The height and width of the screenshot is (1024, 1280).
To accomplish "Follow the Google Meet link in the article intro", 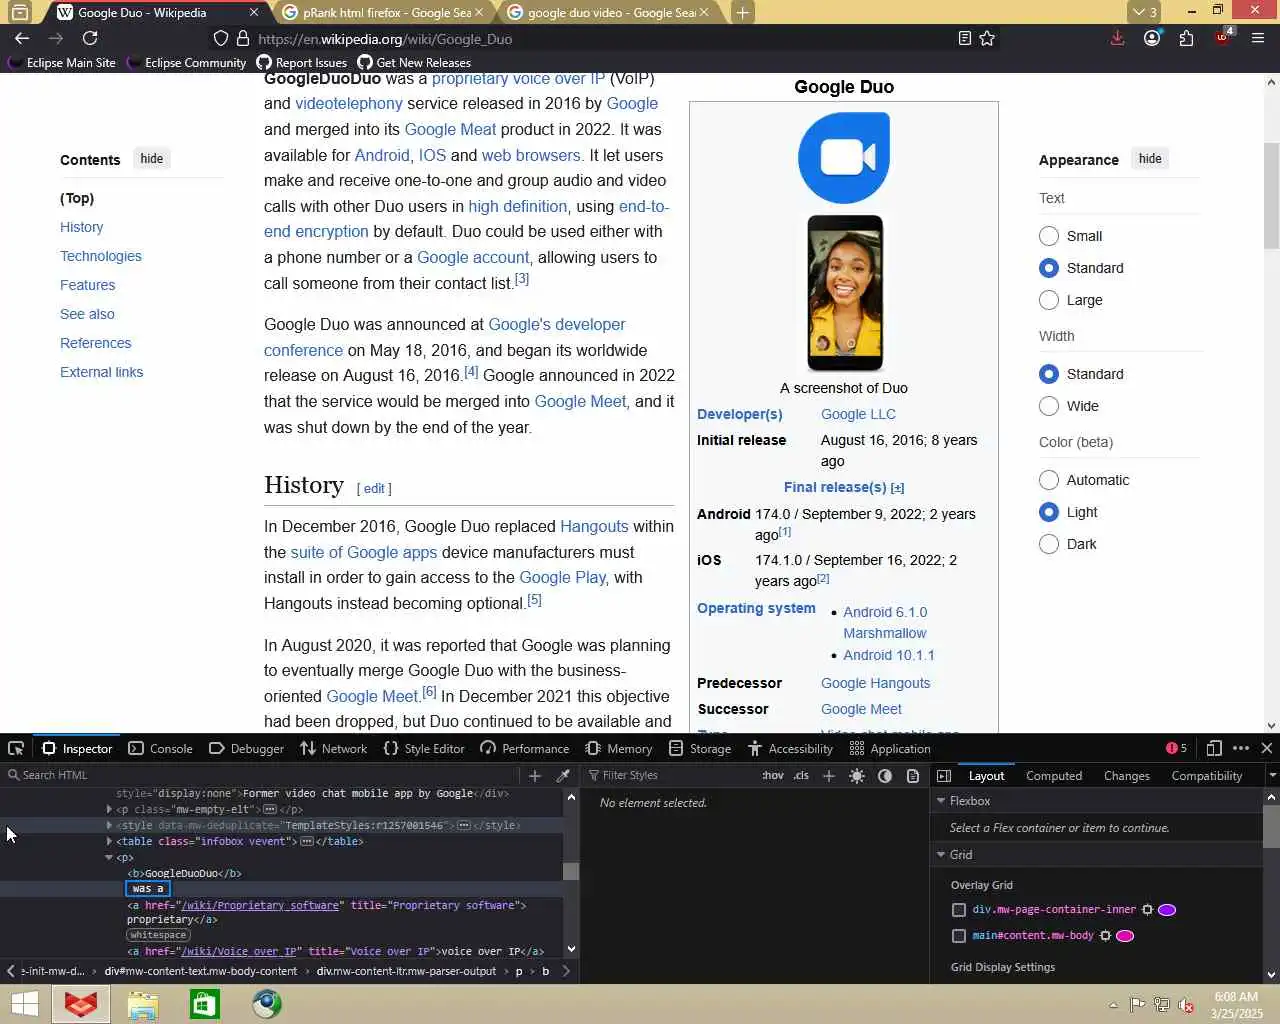I will pos(580,401).
